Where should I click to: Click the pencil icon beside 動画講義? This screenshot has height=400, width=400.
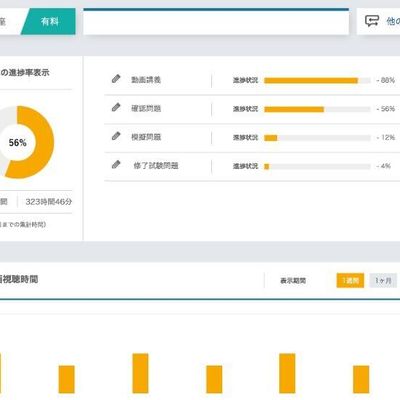116,79
